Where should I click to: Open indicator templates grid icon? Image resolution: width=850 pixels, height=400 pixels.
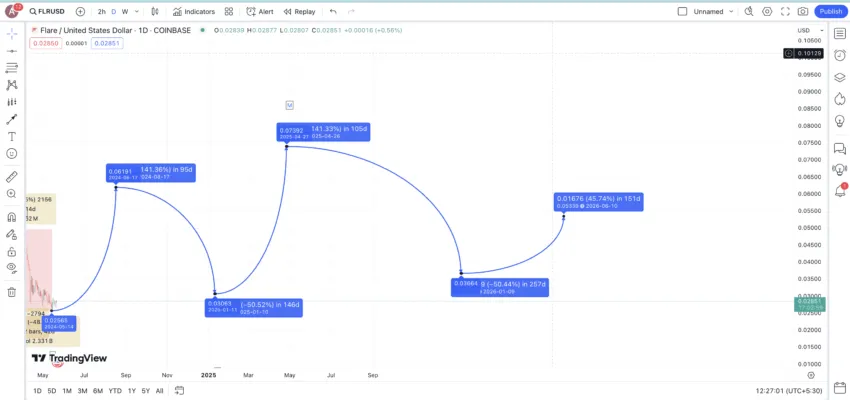point(229,11)
